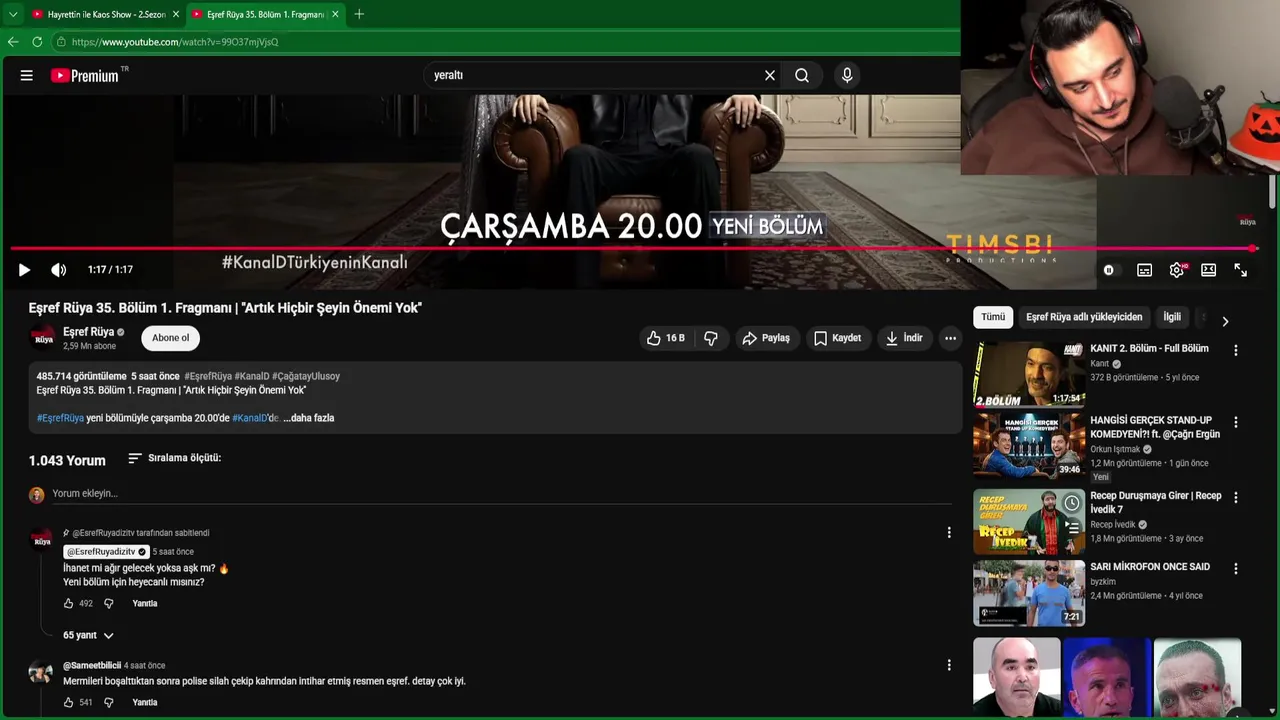Seek on the red video progress bar
Viewport: 1280px width, 720px height.
click(634, 248)
